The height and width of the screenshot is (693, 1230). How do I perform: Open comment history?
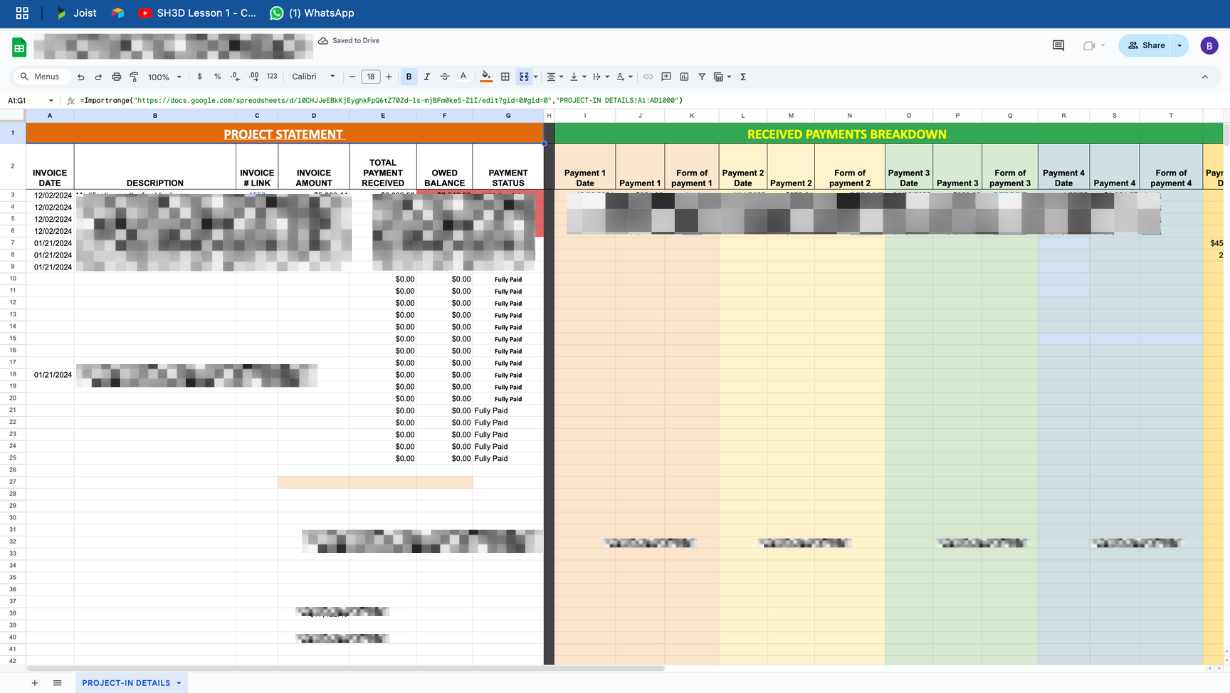1058,46
